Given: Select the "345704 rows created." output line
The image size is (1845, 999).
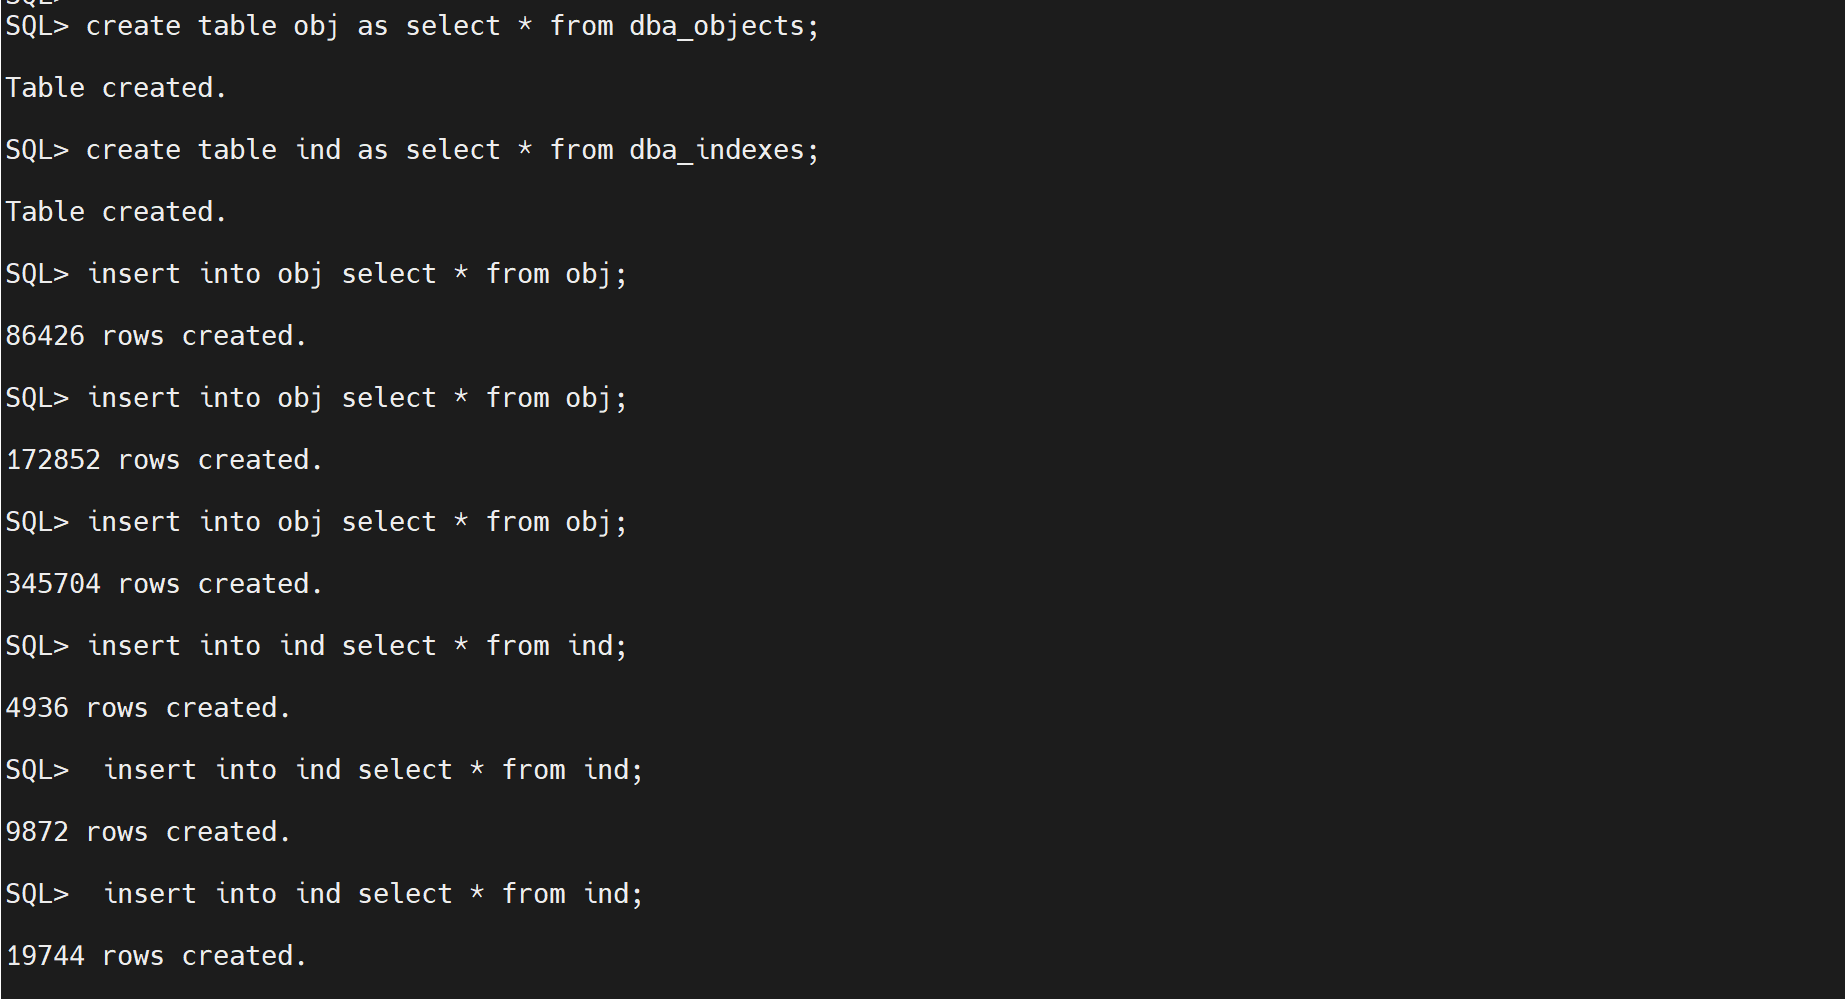Looking at the screenshot, I should pyautogui.click(x=163, y=585).
